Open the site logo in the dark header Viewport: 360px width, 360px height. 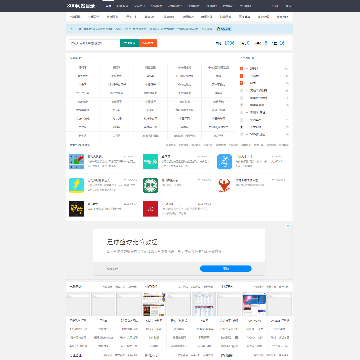pos(81,6)
